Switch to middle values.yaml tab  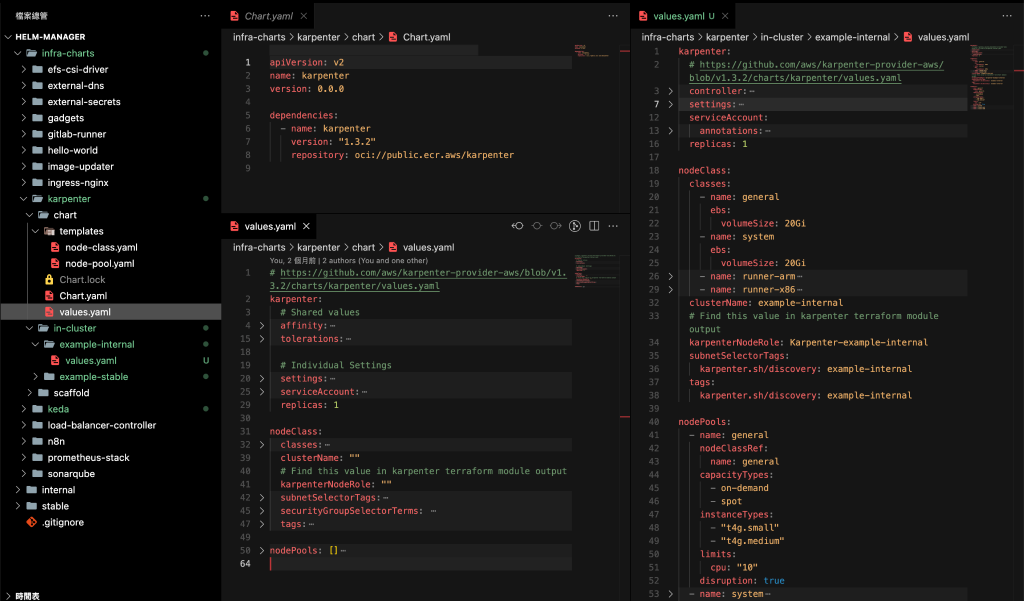pyautogui.click(x=270, y=226)
